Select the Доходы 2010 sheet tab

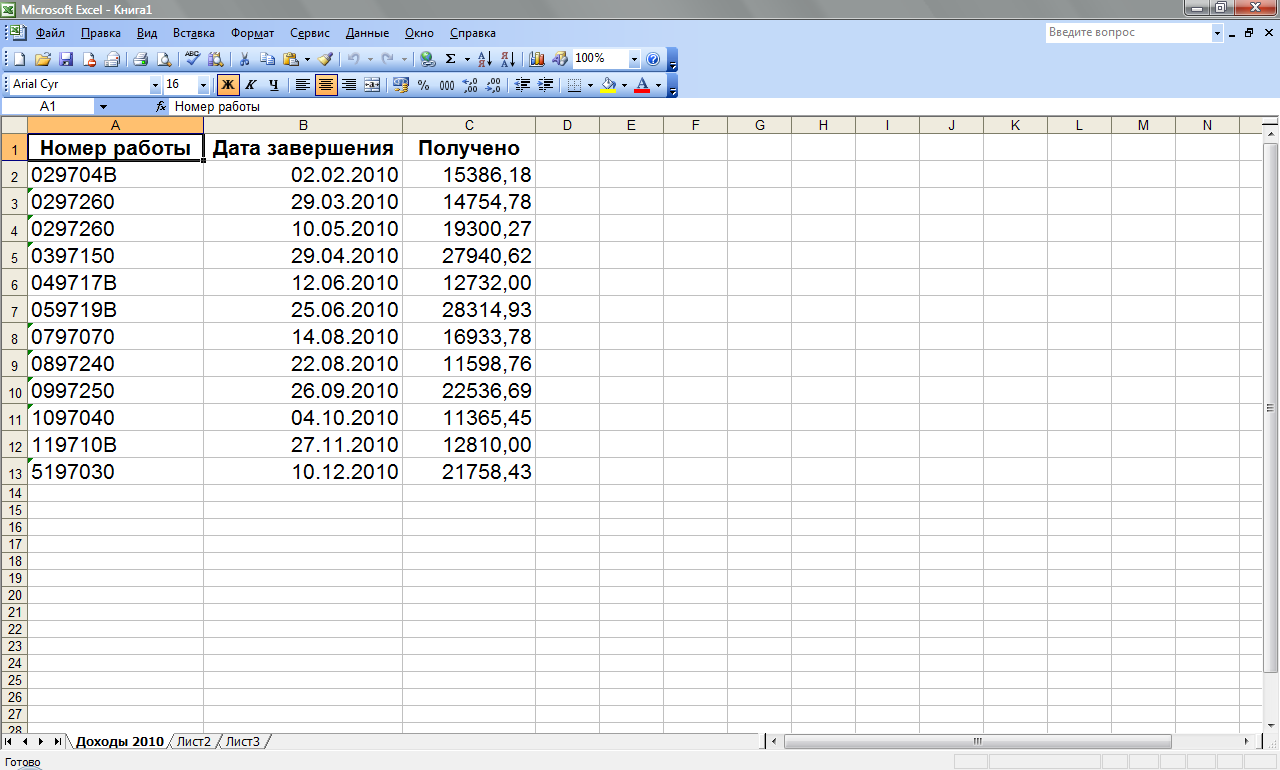(119, 742)
